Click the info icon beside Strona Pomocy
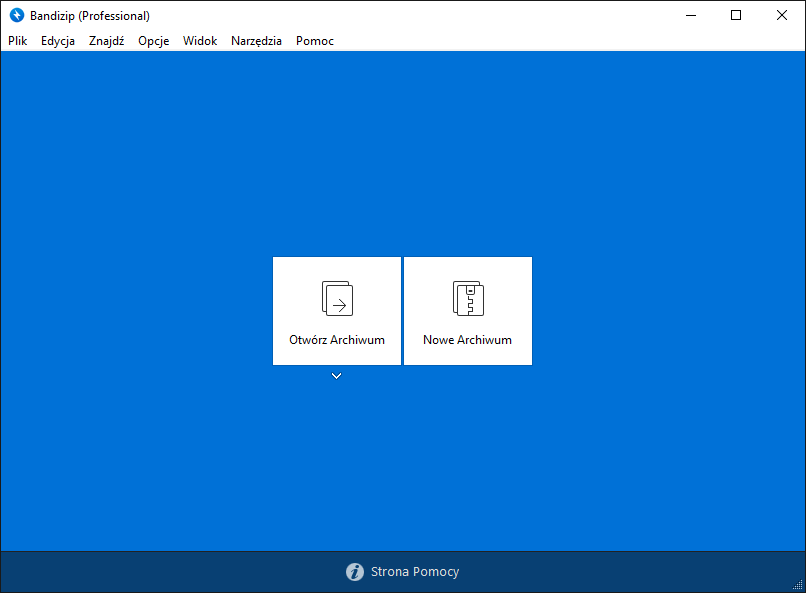Screen dimensions: 806x593 (355, 571)
